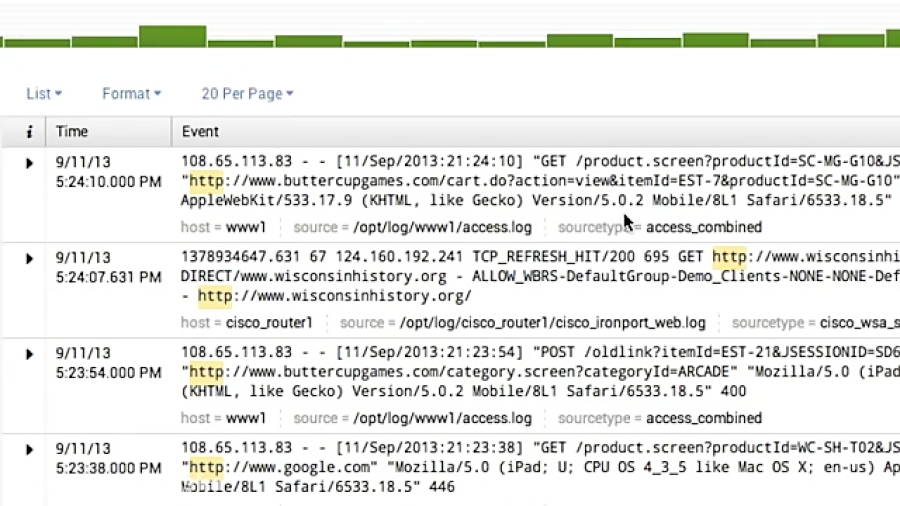Select the tallest timeline histogram bar

[173, 36]
